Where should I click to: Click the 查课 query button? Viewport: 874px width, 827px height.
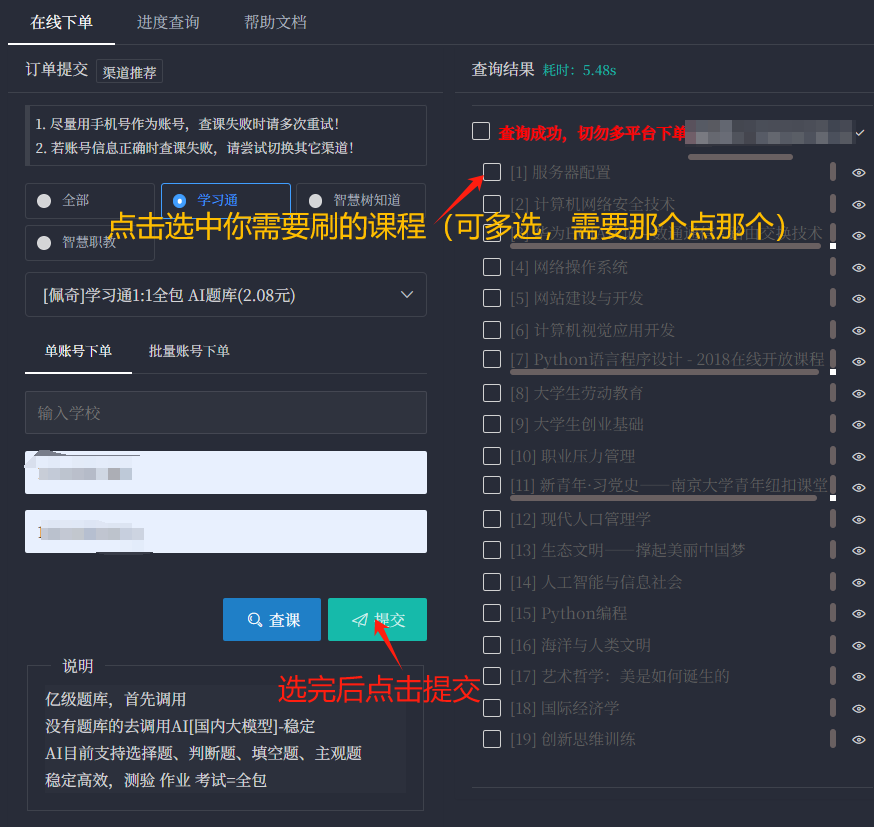coord(272,619)
